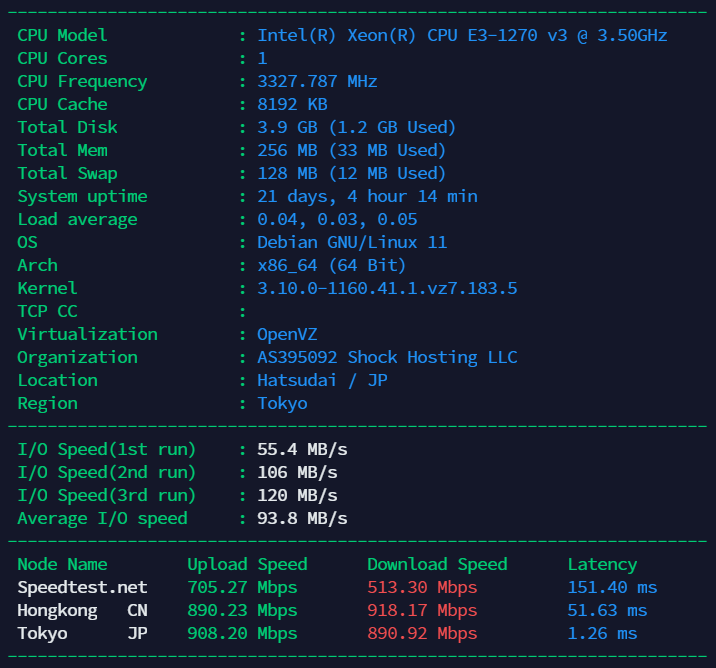The width and height of the screenshot is (716, 668).
Task: Click the CPU Frequency value 3327.787 MHz
Action: (317, 82)
